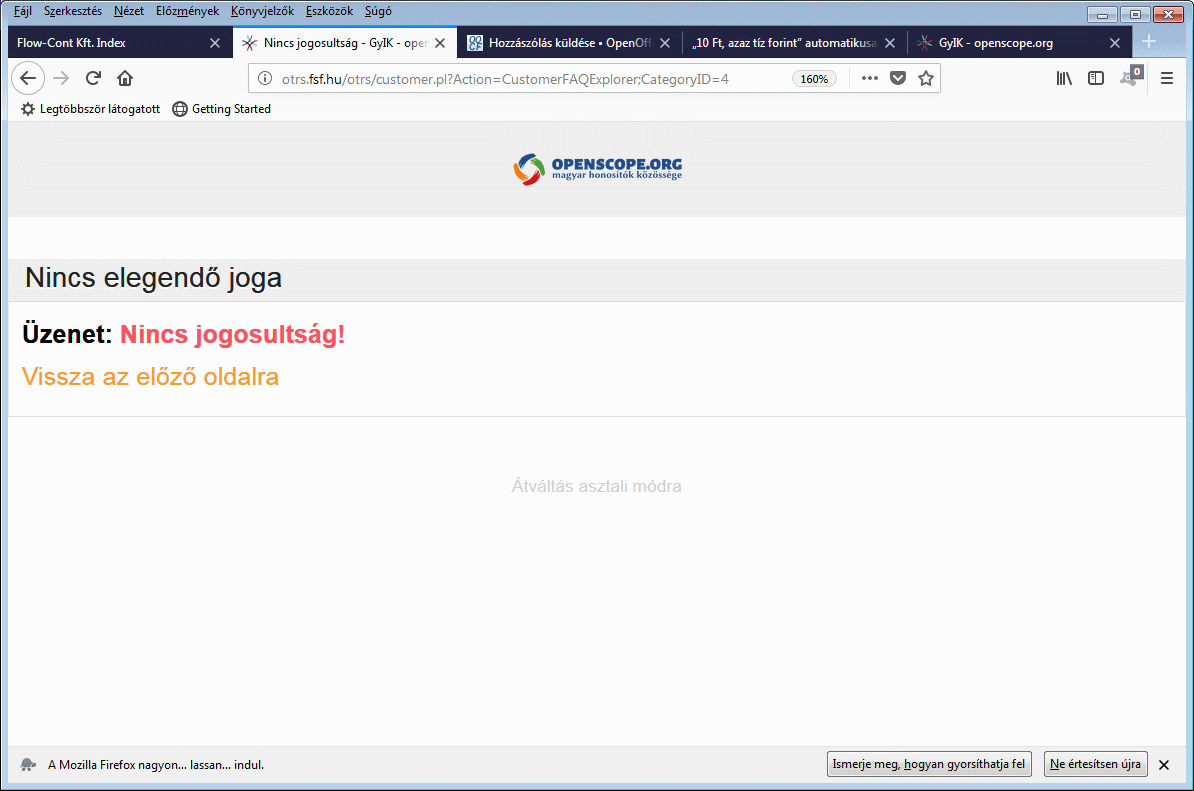
Task: Open page actions three-dot menu
Action: 870,79
